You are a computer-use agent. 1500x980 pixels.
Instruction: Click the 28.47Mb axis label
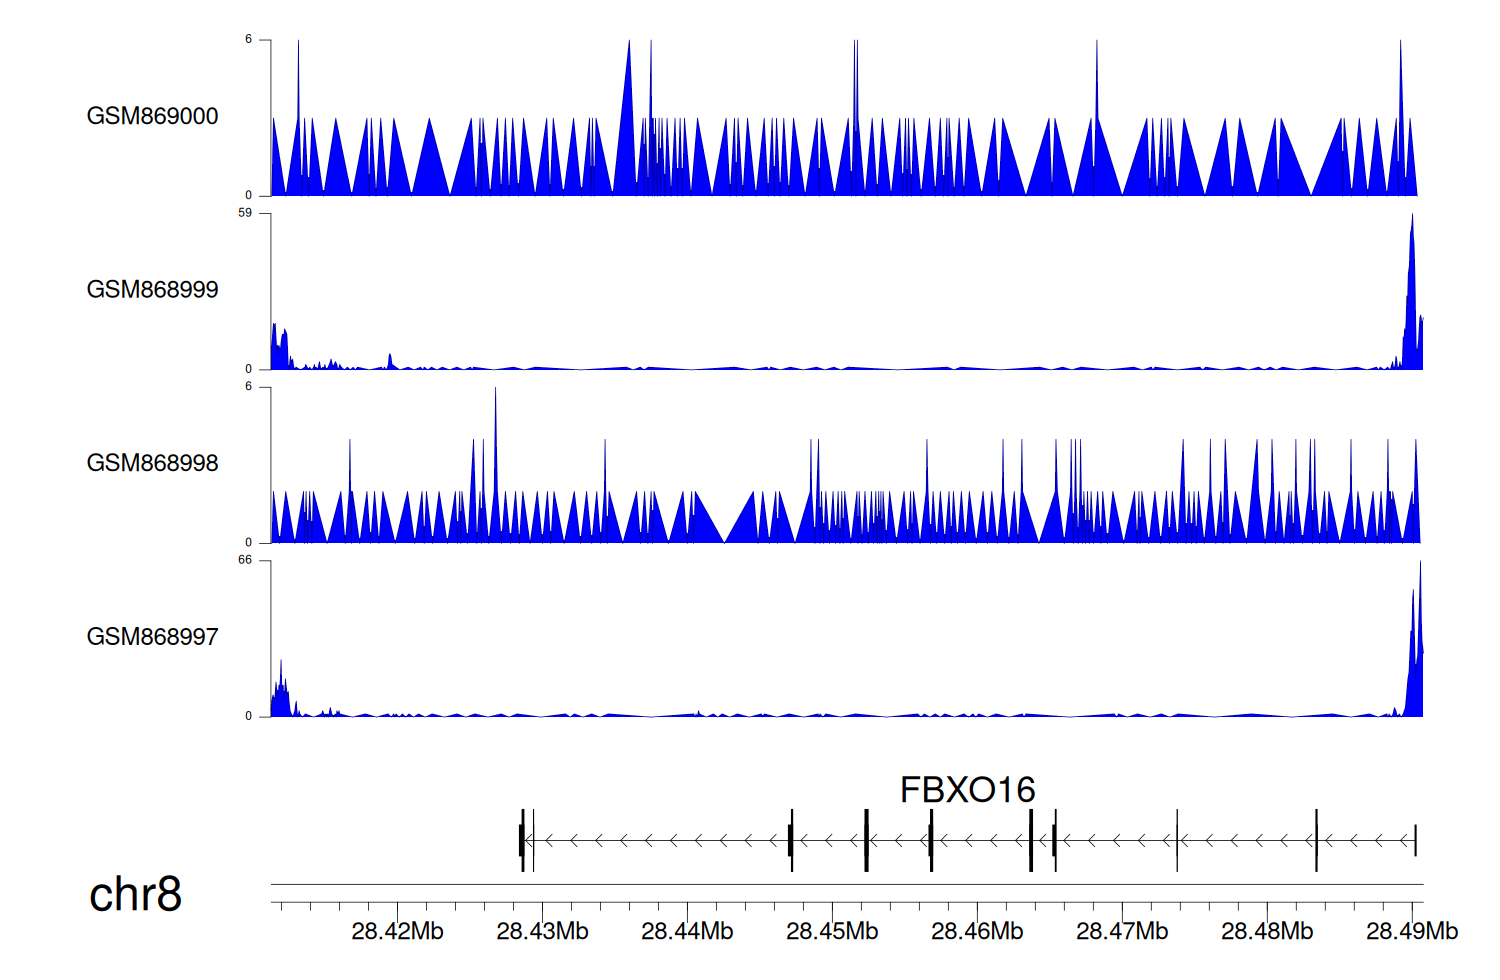coord(1122,932)
